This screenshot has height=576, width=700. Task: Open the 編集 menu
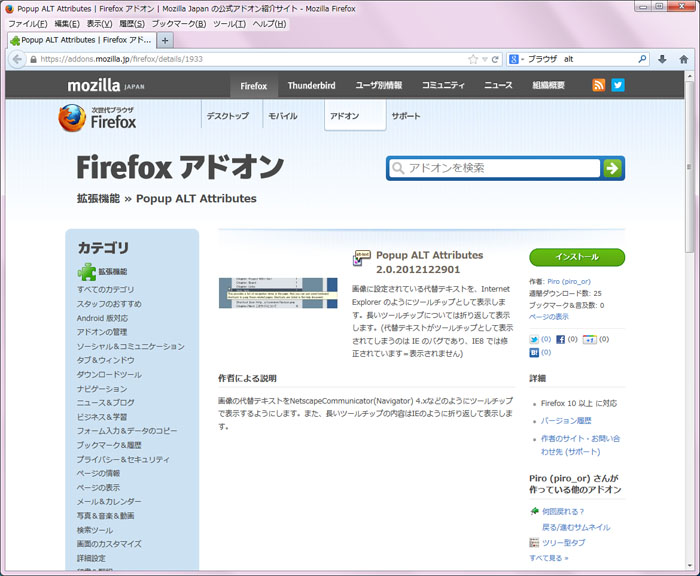coord(67,24)
